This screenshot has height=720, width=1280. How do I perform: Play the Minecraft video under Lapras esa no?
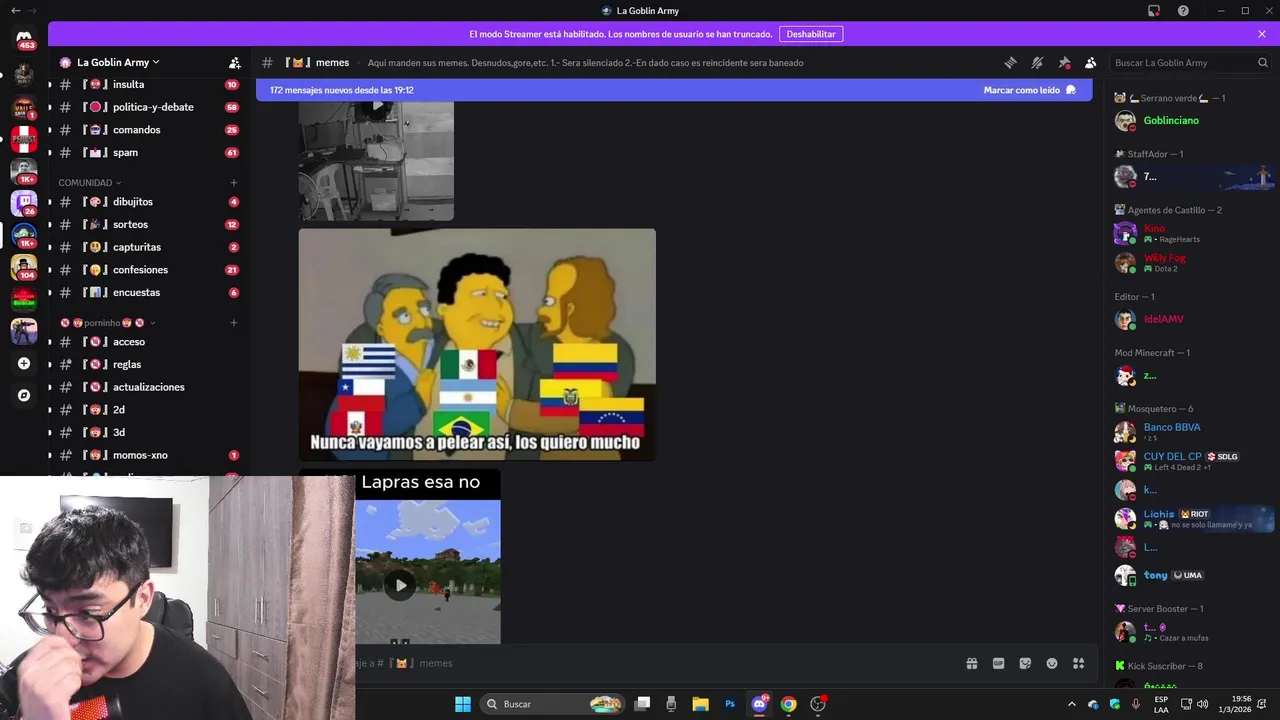[x=400, y=585]
